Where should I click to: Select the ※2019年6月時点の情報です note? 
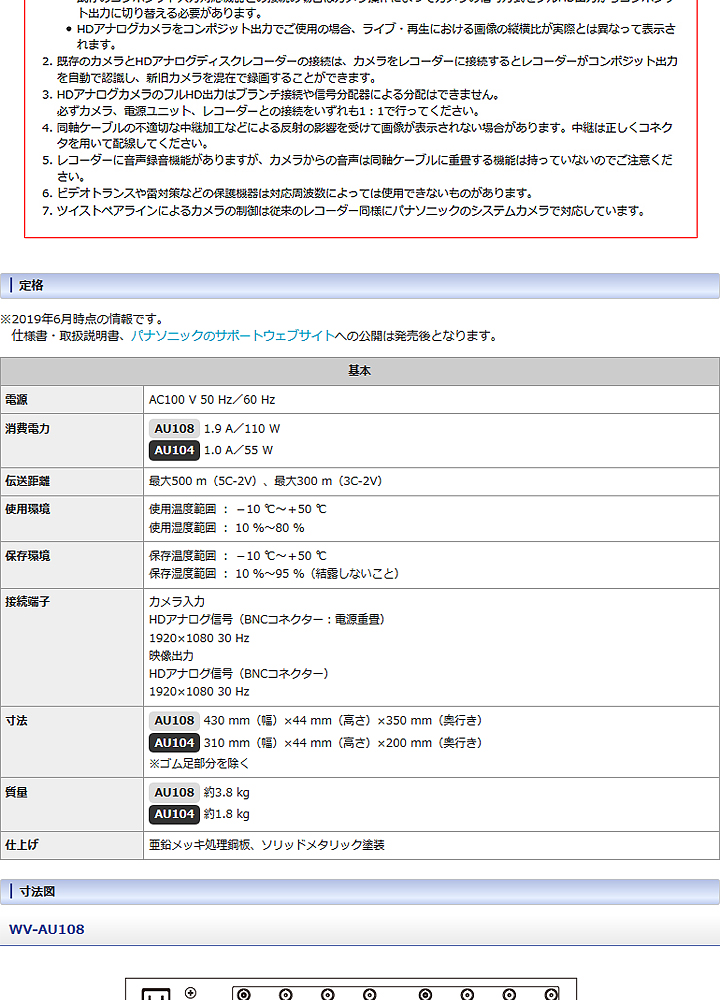84,319
